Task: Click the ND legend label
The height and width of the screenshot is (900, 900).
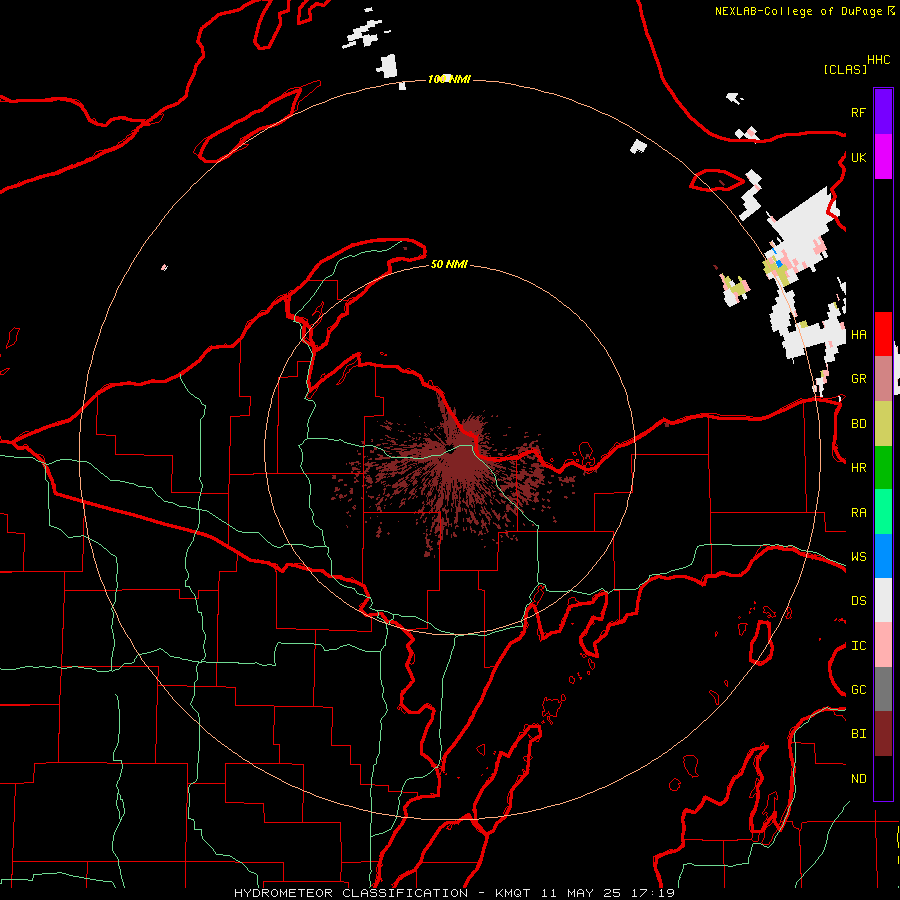Action: click(858, 779)
